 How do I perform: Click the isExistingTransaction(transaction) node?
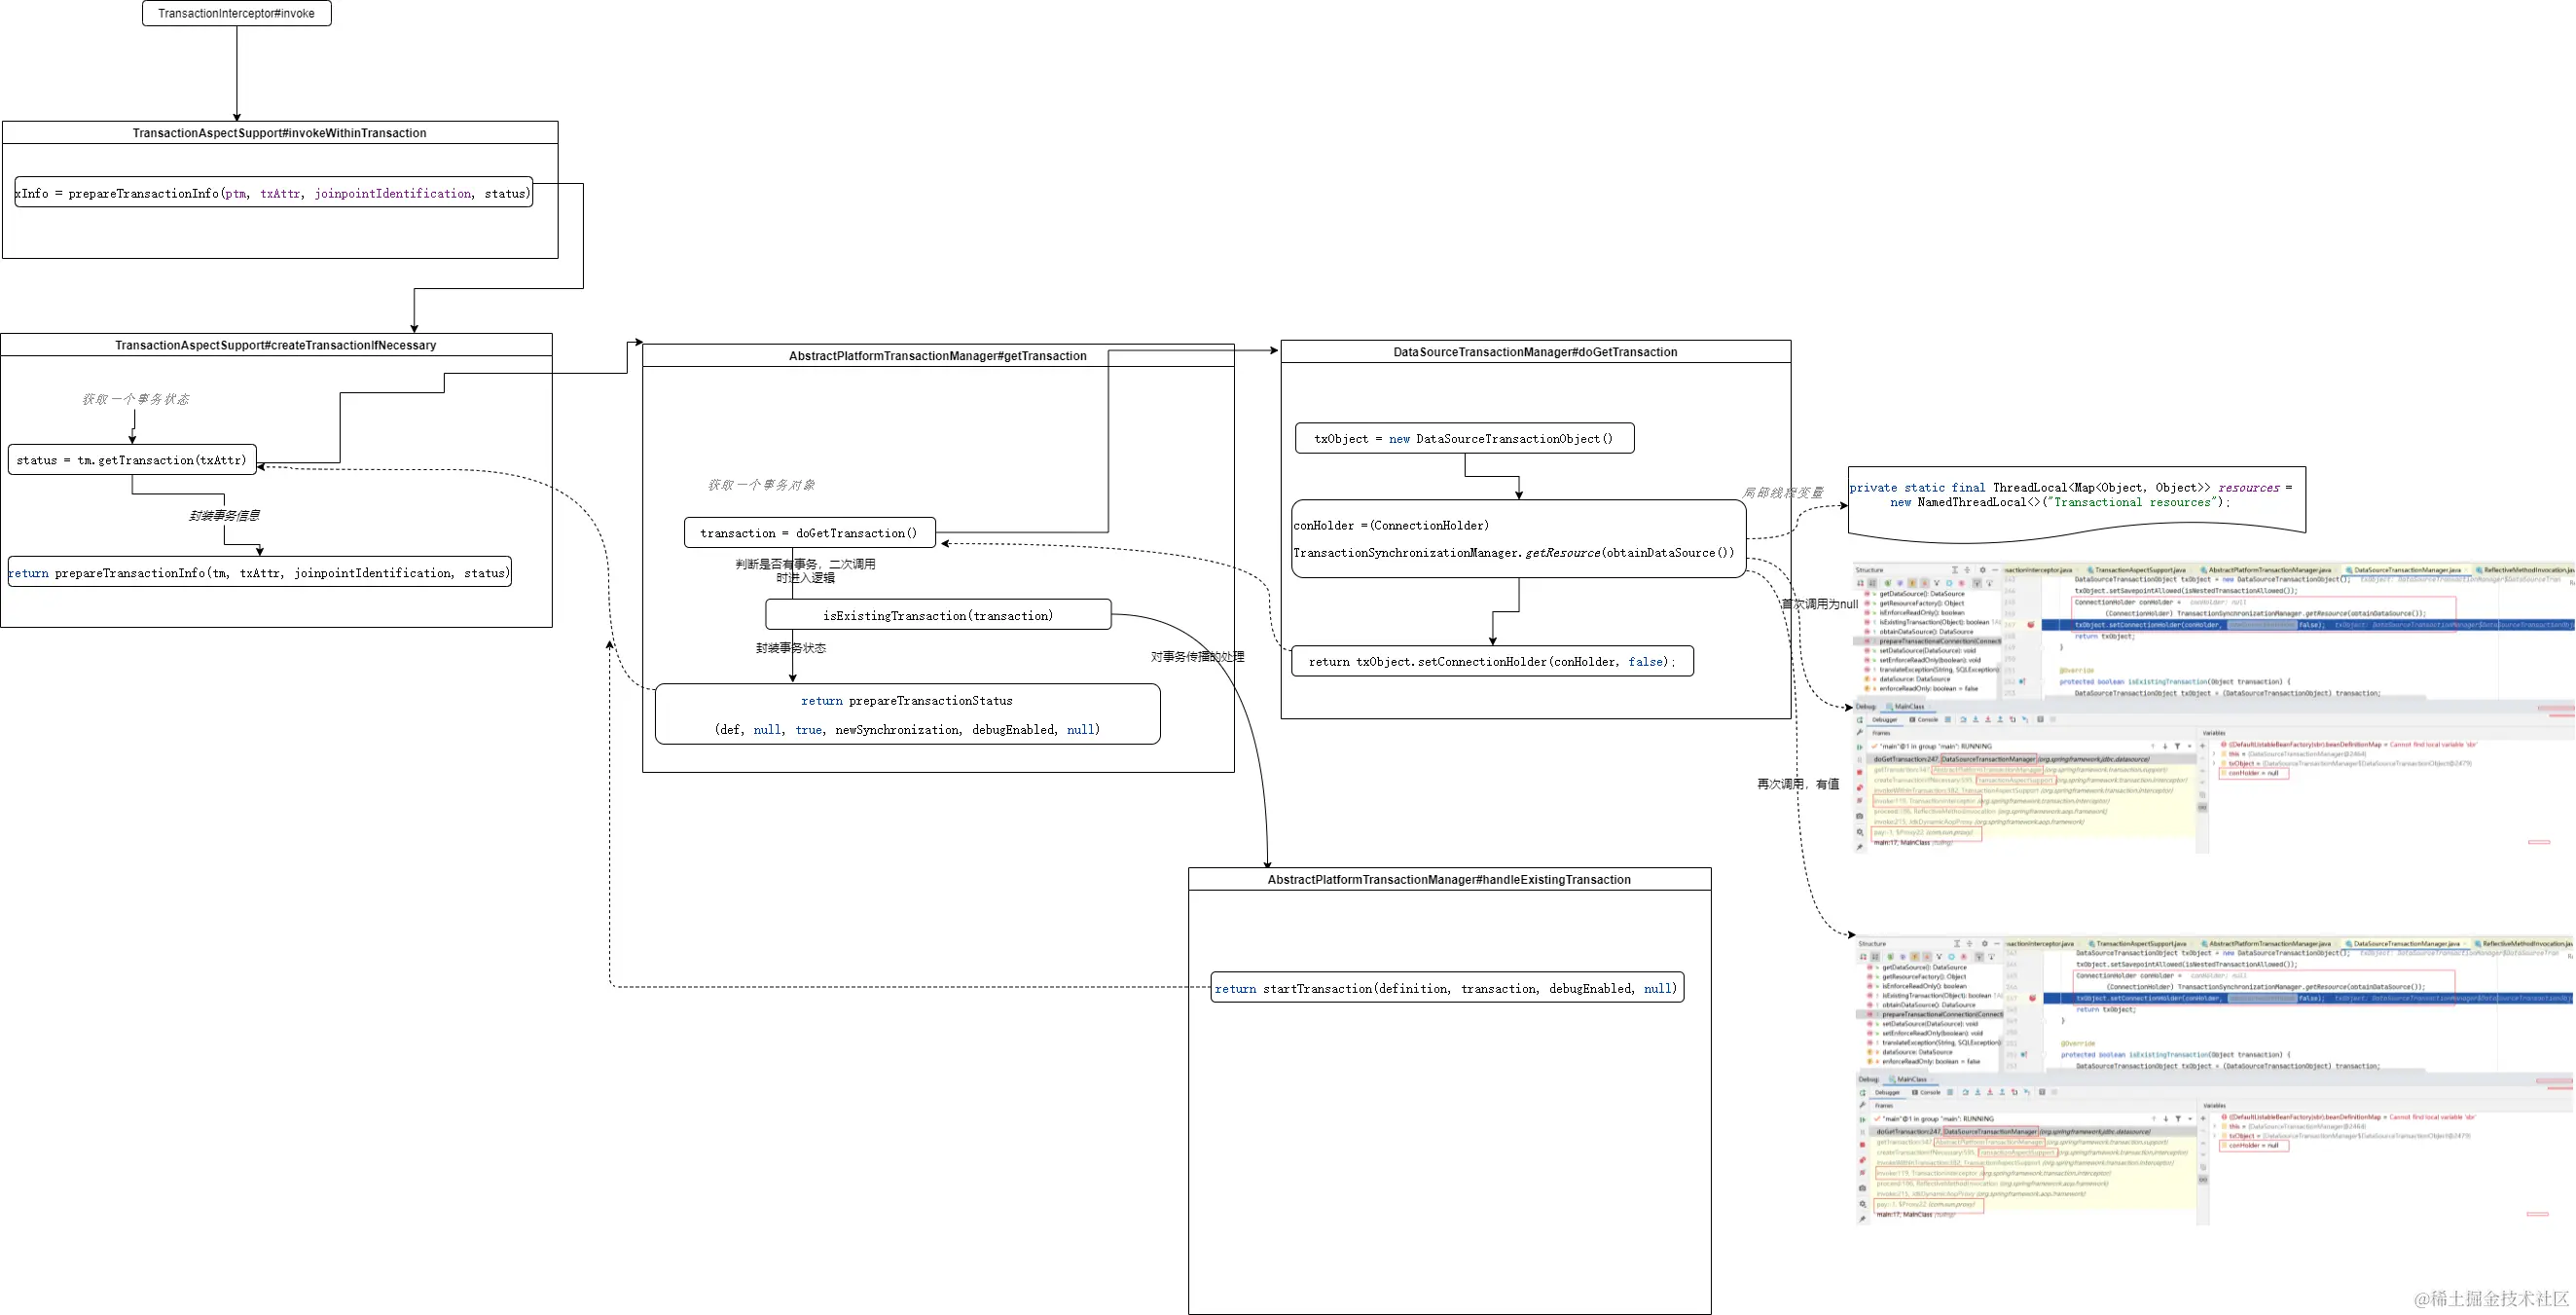(938, 615)
